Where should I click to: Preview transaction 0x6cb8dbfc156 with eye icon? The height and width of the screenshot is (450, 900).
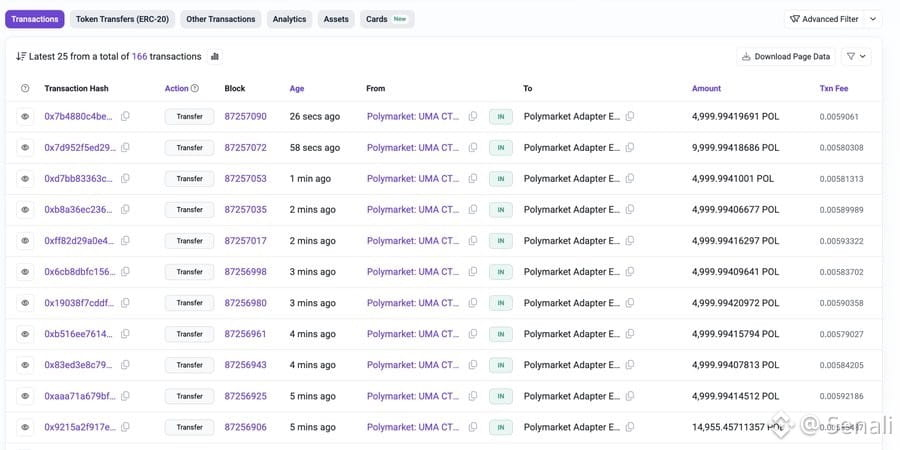tap(25, 272)
